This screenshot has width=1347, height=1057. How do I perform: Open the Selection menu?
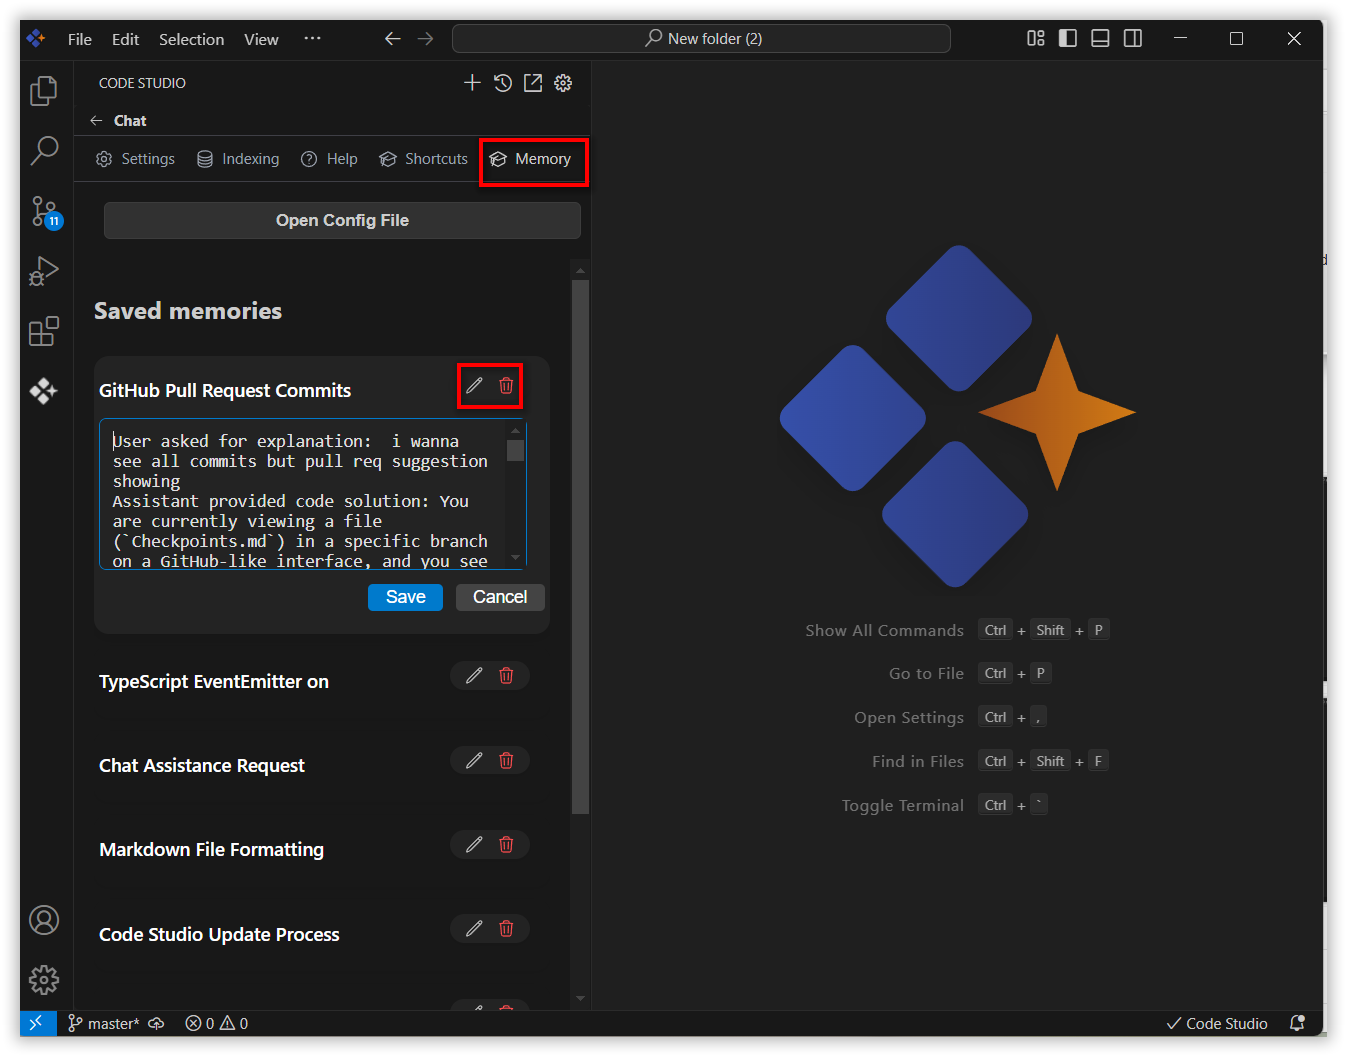coord(191,39)
